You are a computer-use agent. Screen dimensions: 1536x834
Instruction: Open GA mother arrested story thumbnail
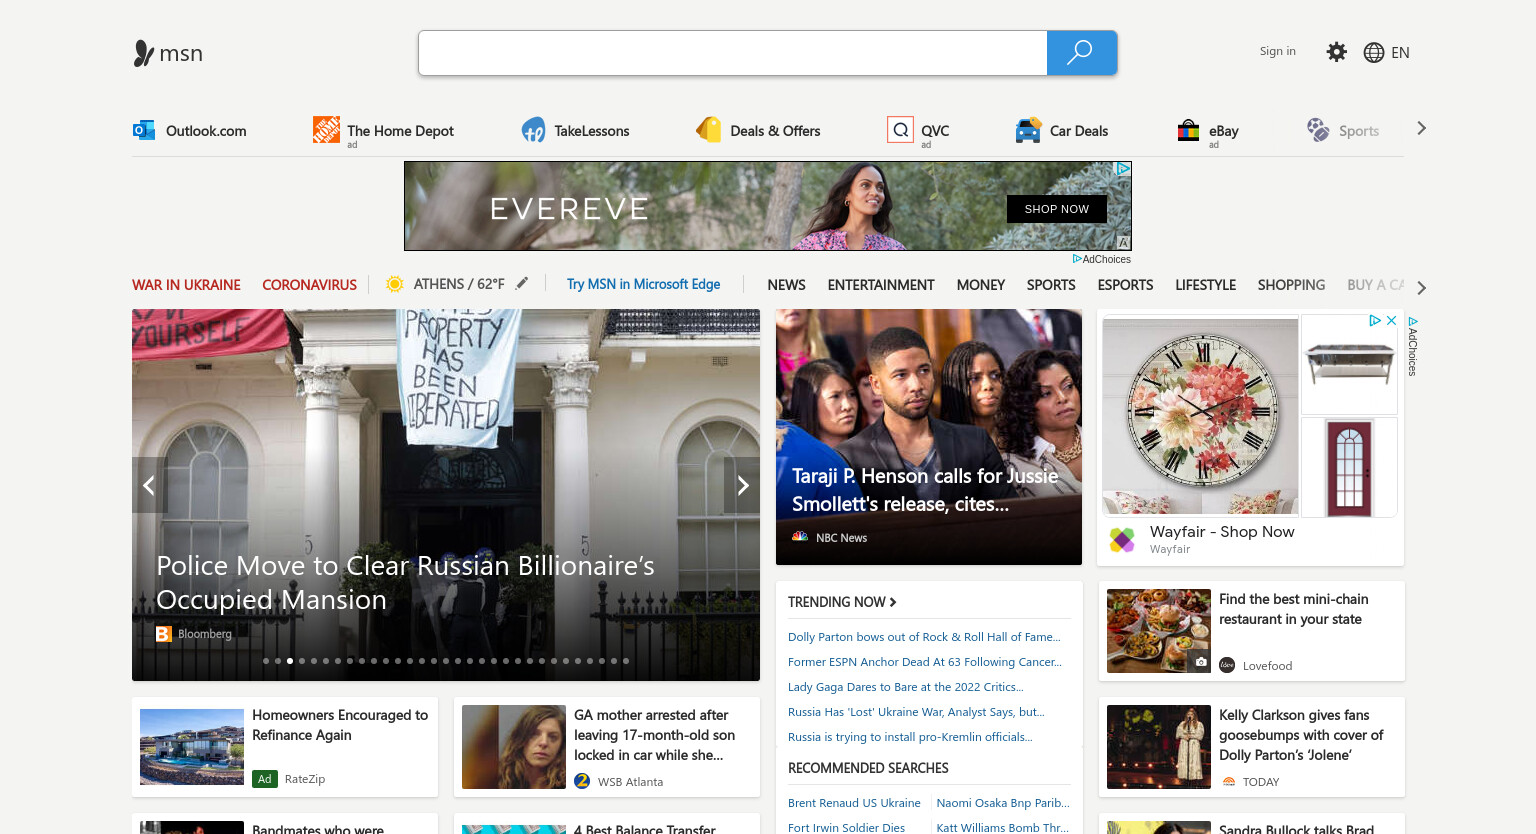514,747
